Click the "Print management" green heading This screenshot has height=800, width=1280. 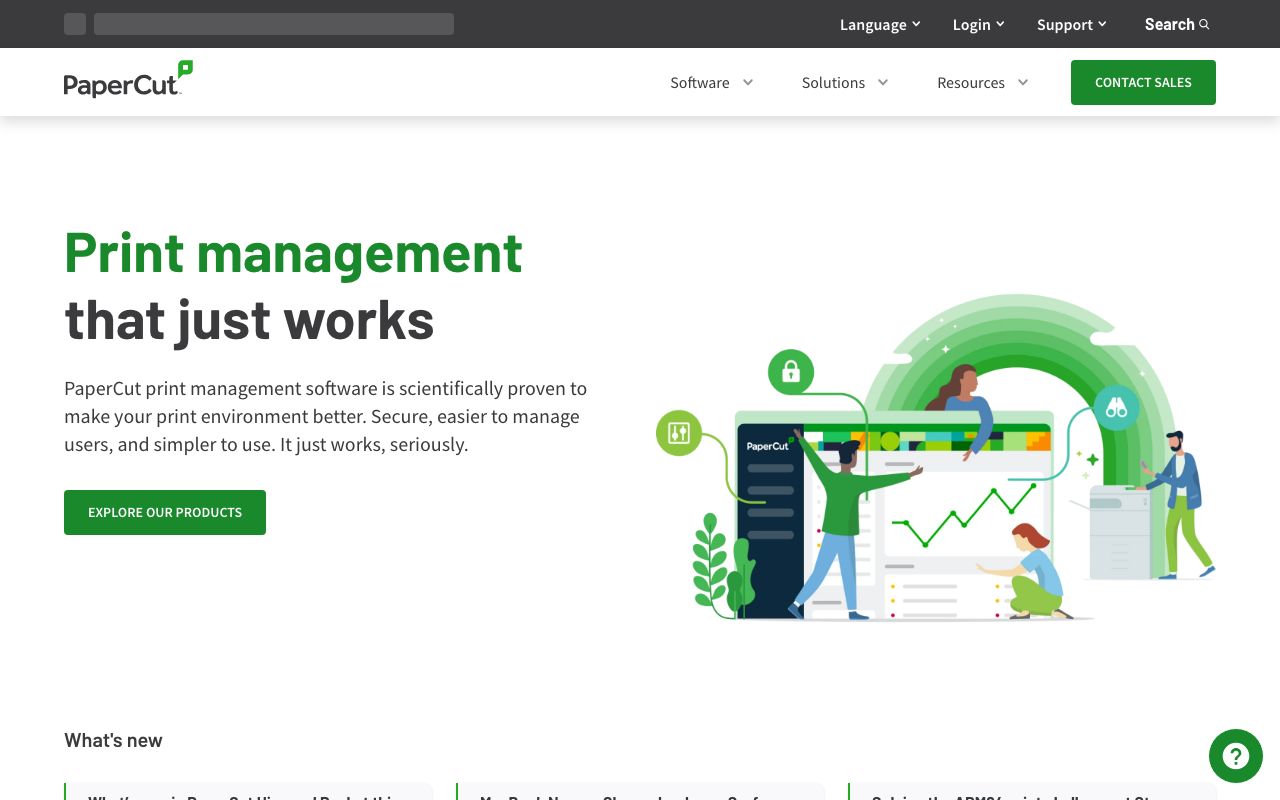(293, 252)
